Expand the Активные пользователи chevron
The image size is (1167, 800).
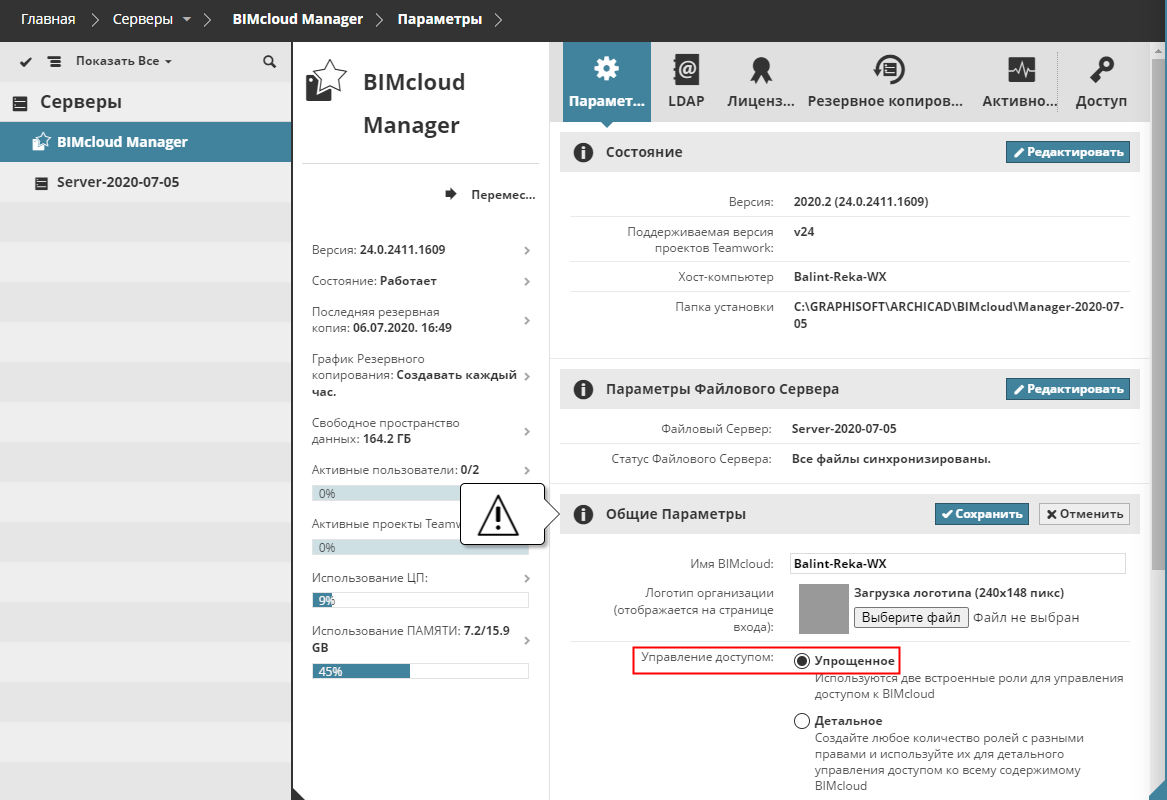527,470
